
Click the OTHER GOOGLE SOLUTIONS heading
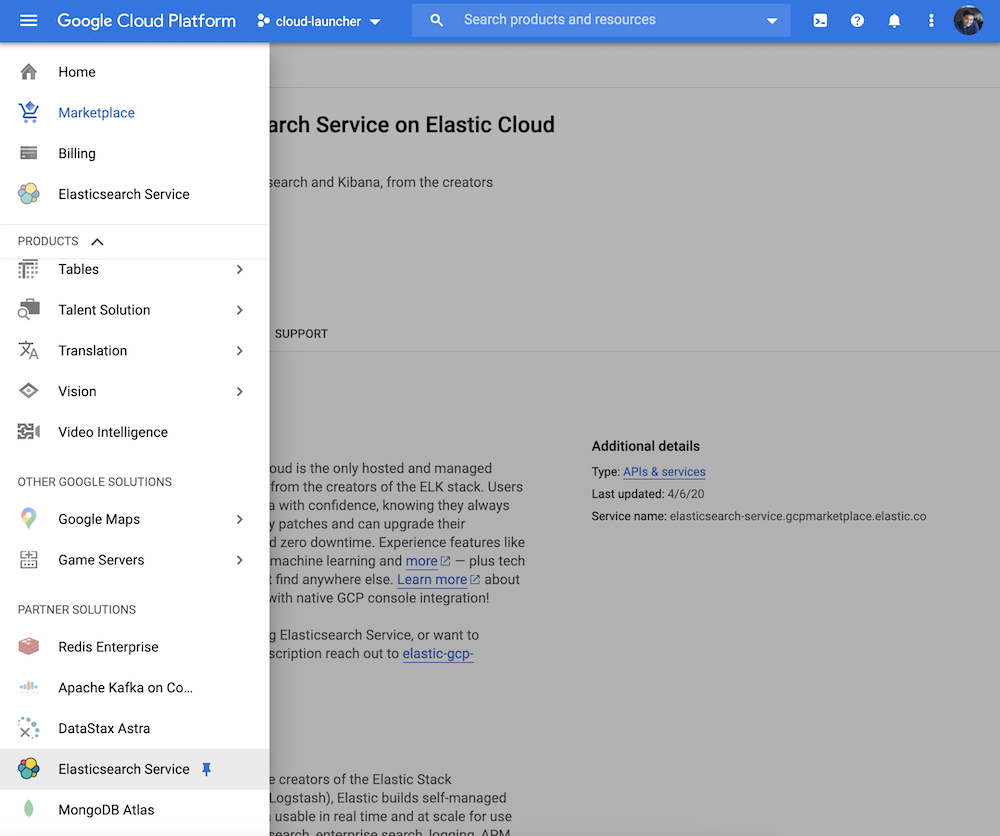tap(94, 482)
